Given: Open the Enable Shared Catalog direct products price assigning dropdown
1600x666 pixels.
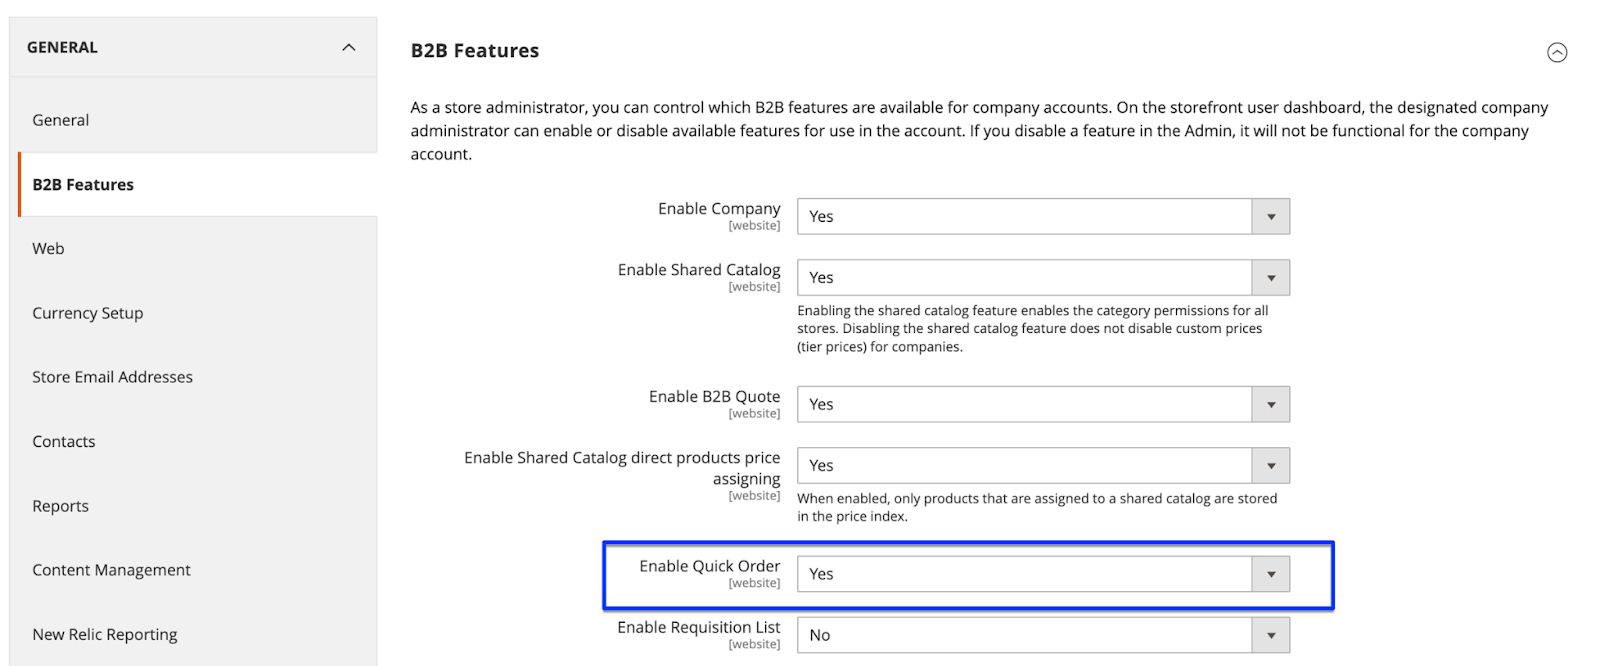Looking at the screenshot, I should 1271,465.
